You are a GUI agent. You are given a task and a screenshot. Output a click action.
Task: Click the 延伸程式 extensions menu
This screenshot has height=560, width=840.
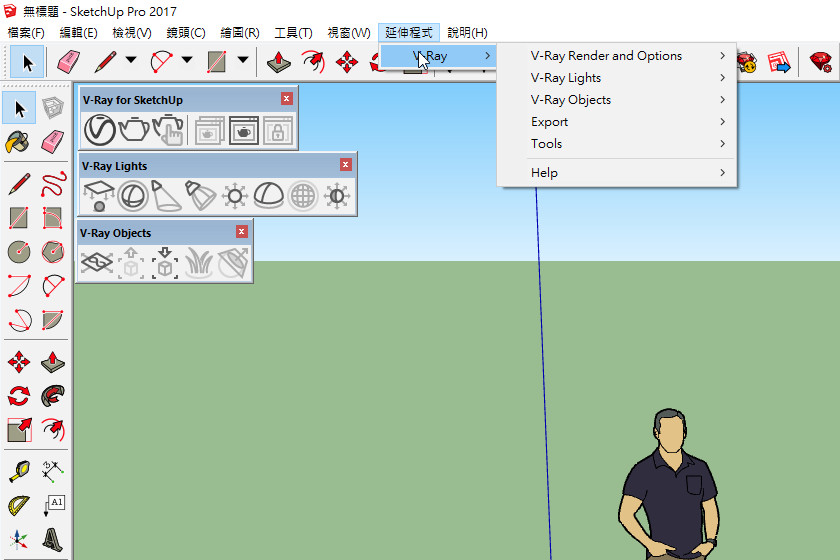[409, 33]
